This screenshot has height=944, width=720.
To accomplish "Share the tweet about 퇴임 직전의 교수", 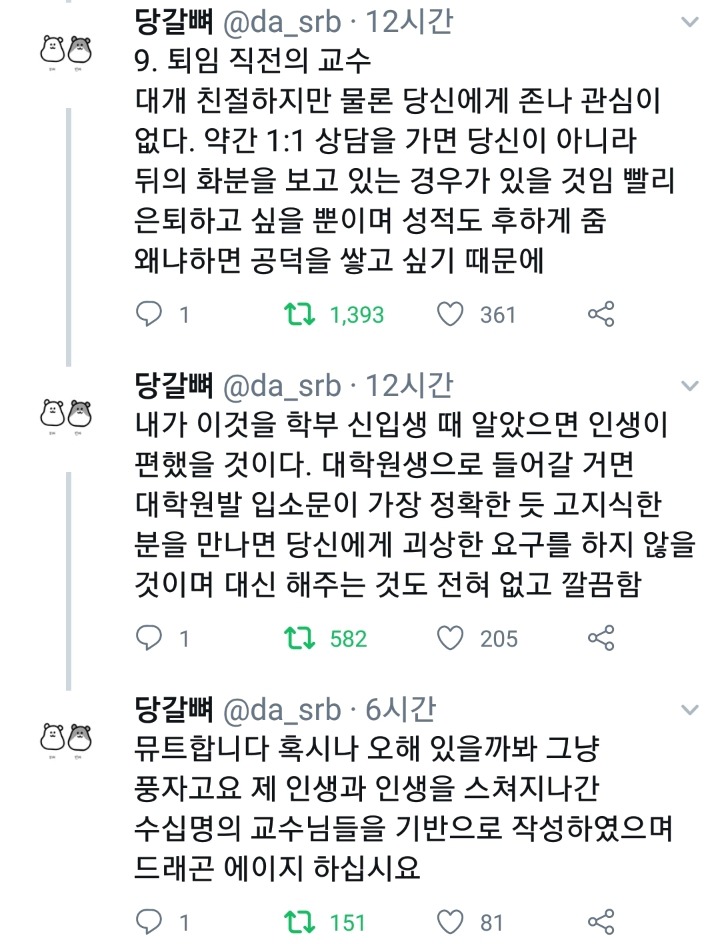I will 600,314.
